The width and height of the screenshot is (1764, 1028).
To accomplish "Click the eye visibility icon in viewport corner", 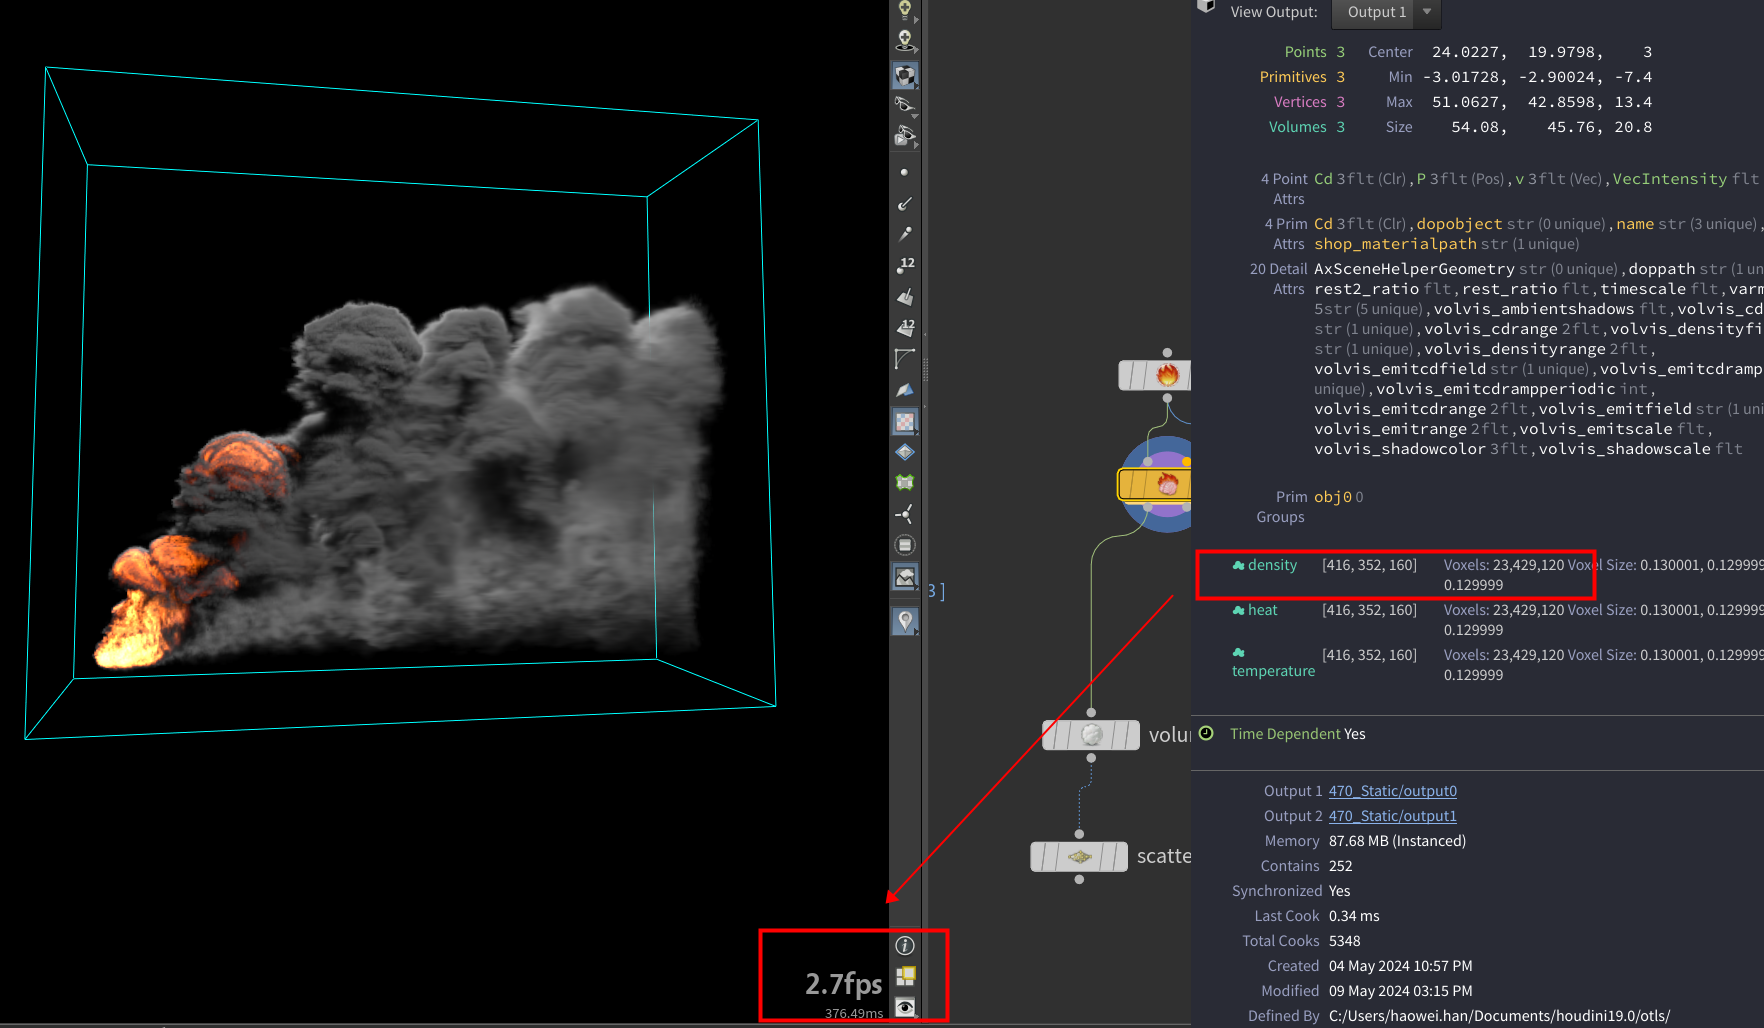I will tap(905, 1007).
